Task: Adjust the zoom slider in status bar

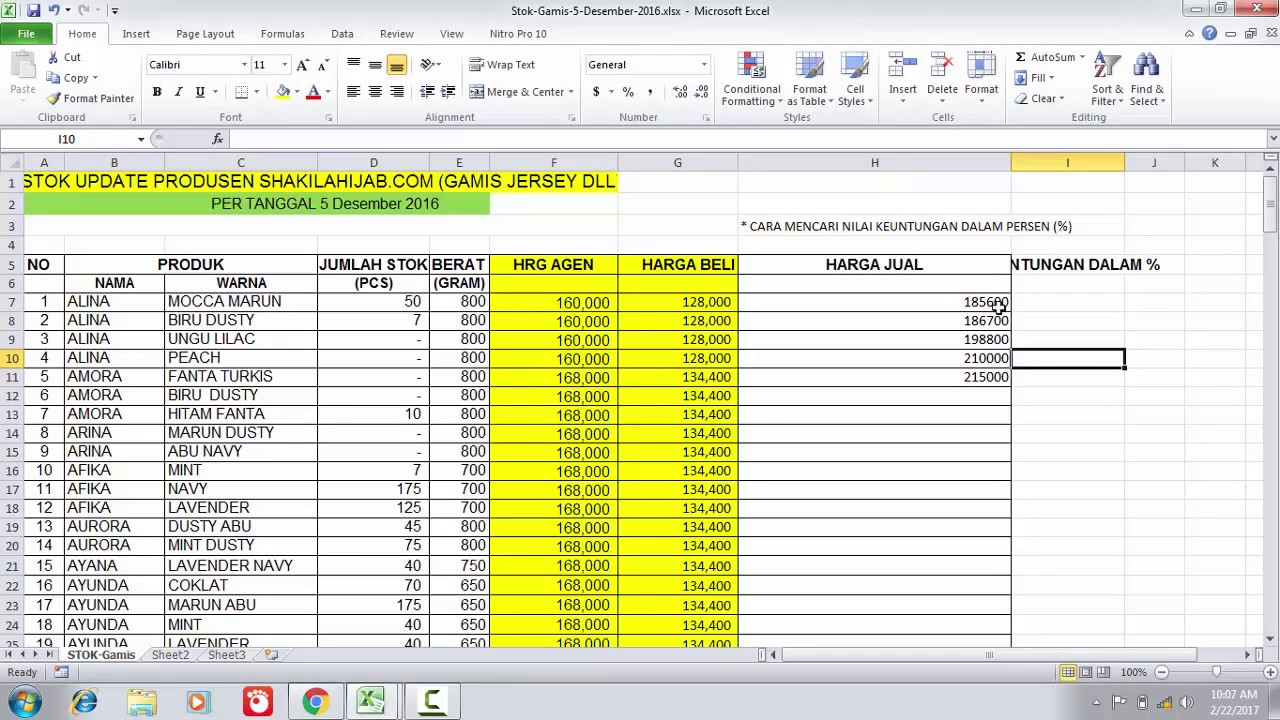Action: (1216, 672)
